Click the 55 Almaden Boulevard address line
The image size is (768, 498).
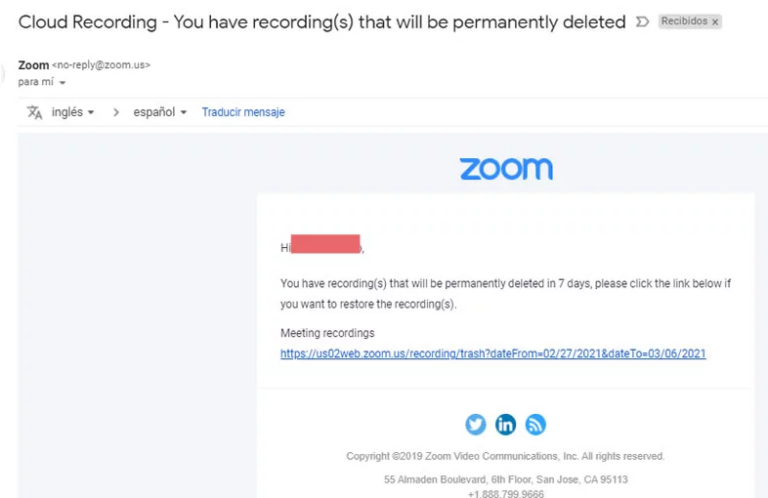click(x=506, y=480)
